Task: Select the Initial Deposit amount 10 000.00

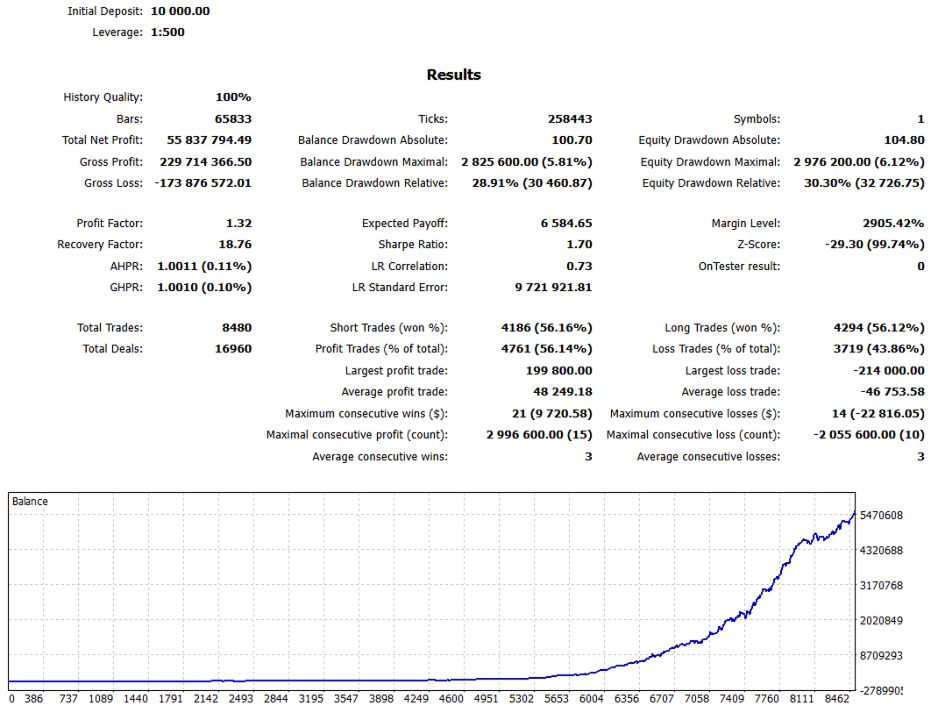Action: pos(180,11)
